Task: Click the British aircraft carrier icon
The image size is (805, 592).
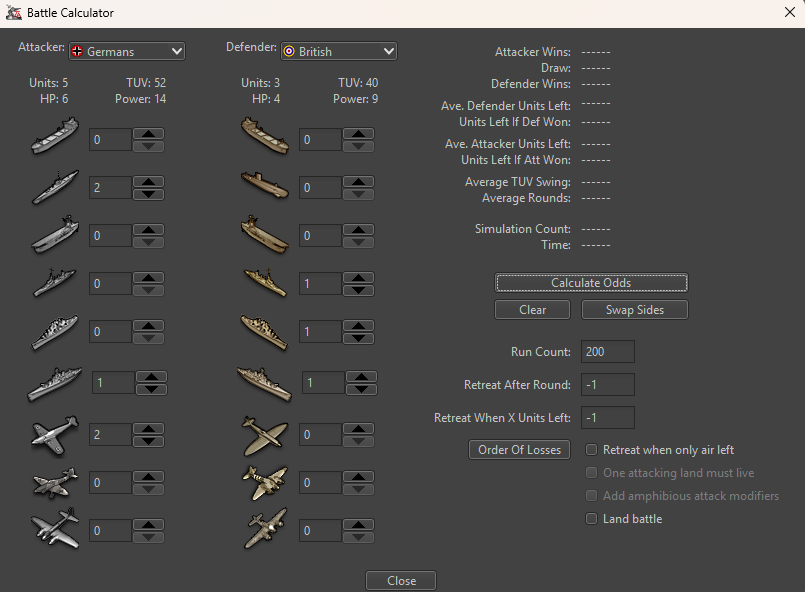Action: point(265,235)
